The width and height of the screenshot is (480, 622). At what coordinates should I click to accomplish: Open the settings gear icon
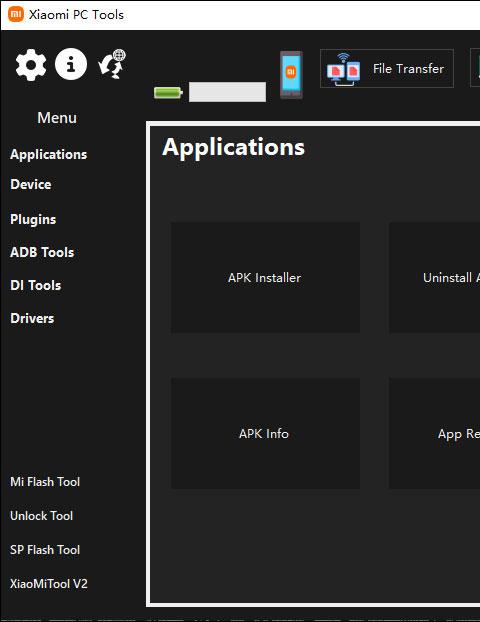[31, 64]
